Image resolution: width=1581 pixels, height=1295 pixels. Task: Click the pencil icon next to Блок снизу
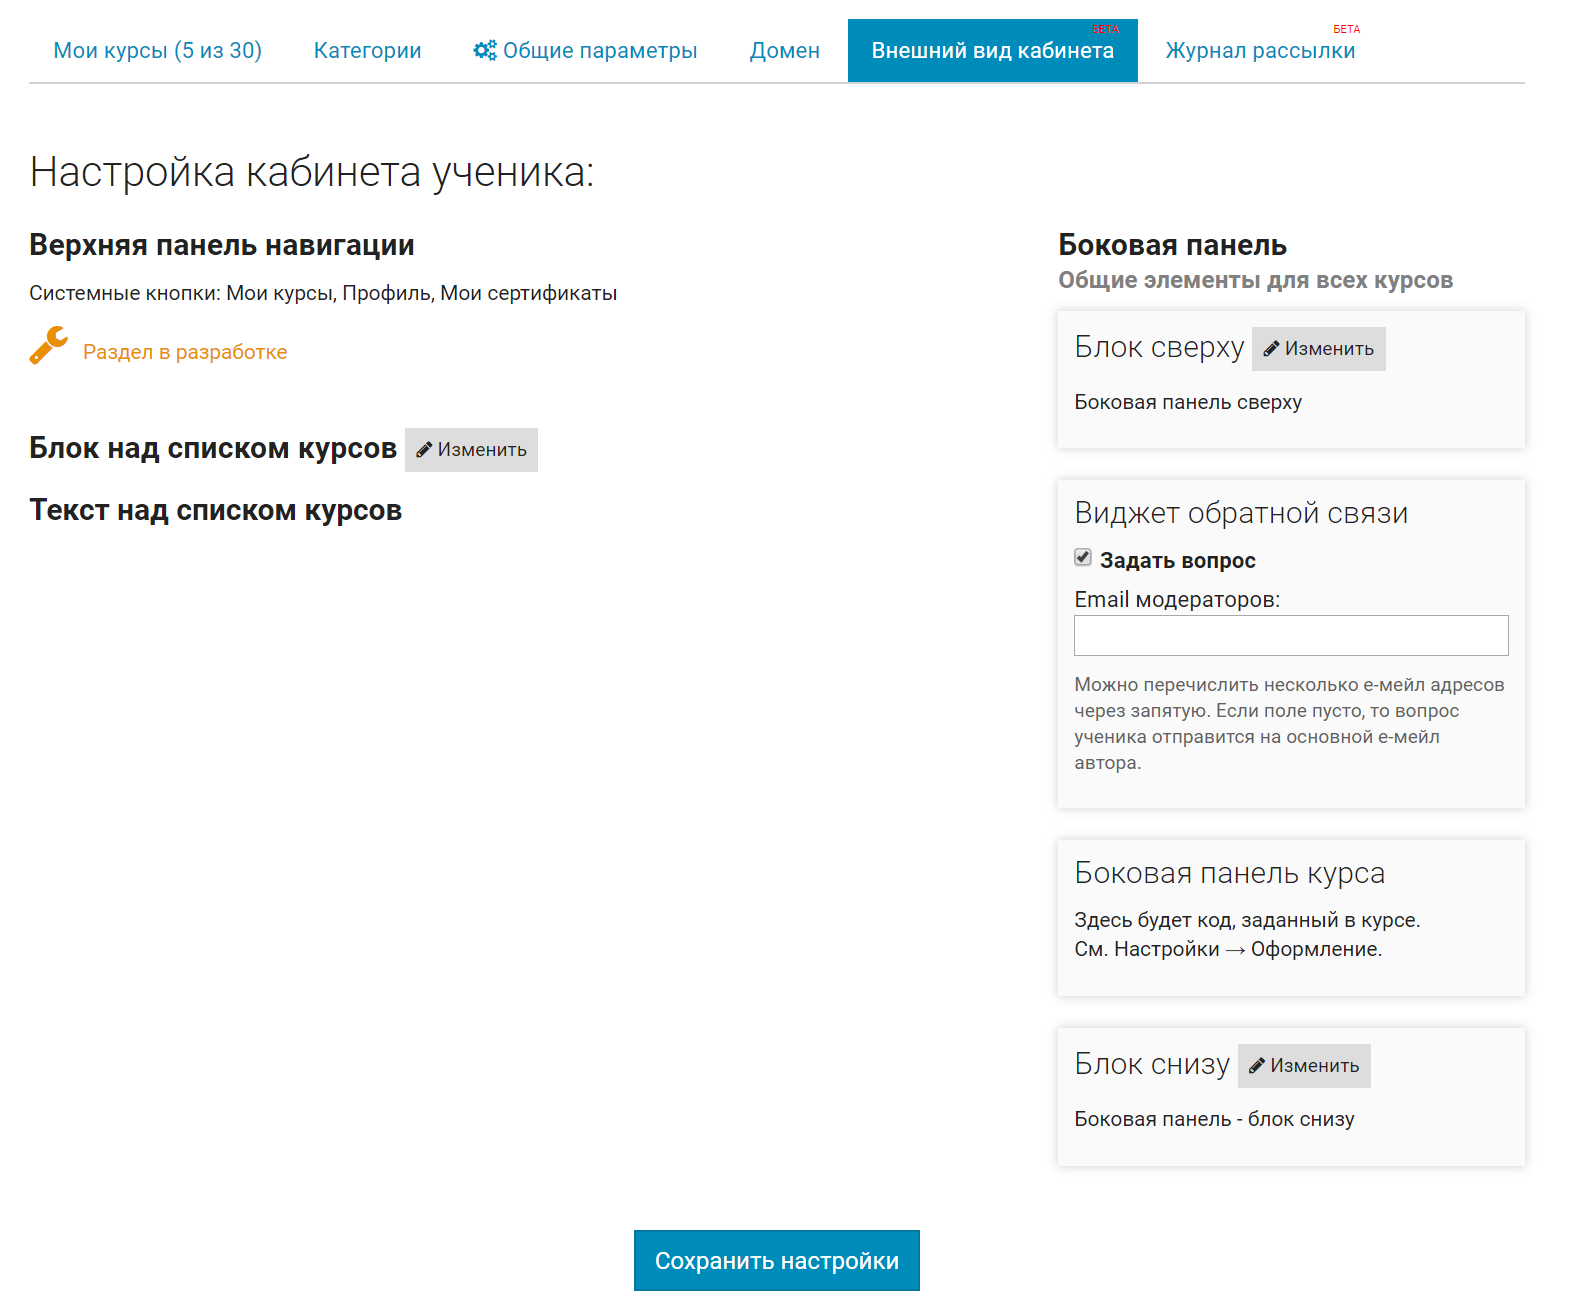tap(1257, 1066)
